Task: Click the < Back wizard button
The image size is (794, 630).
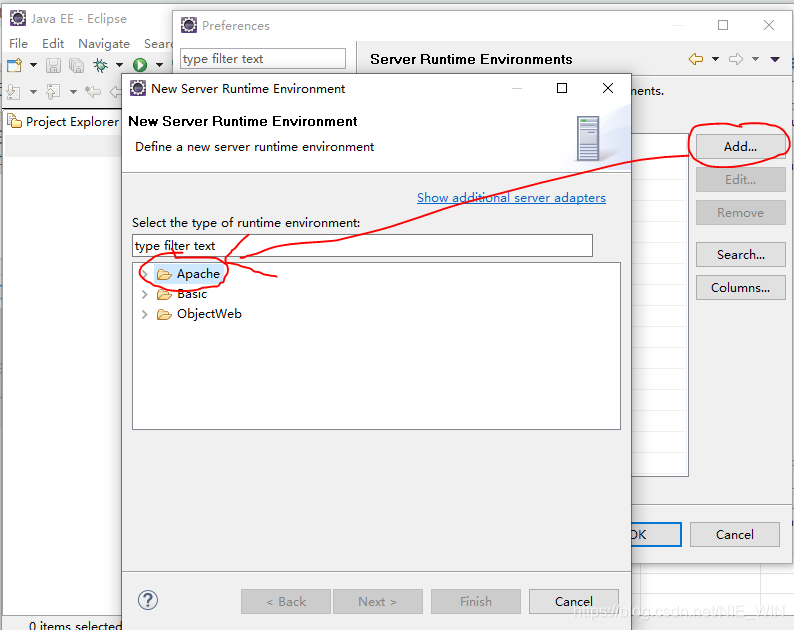Action: coord(286,602)
